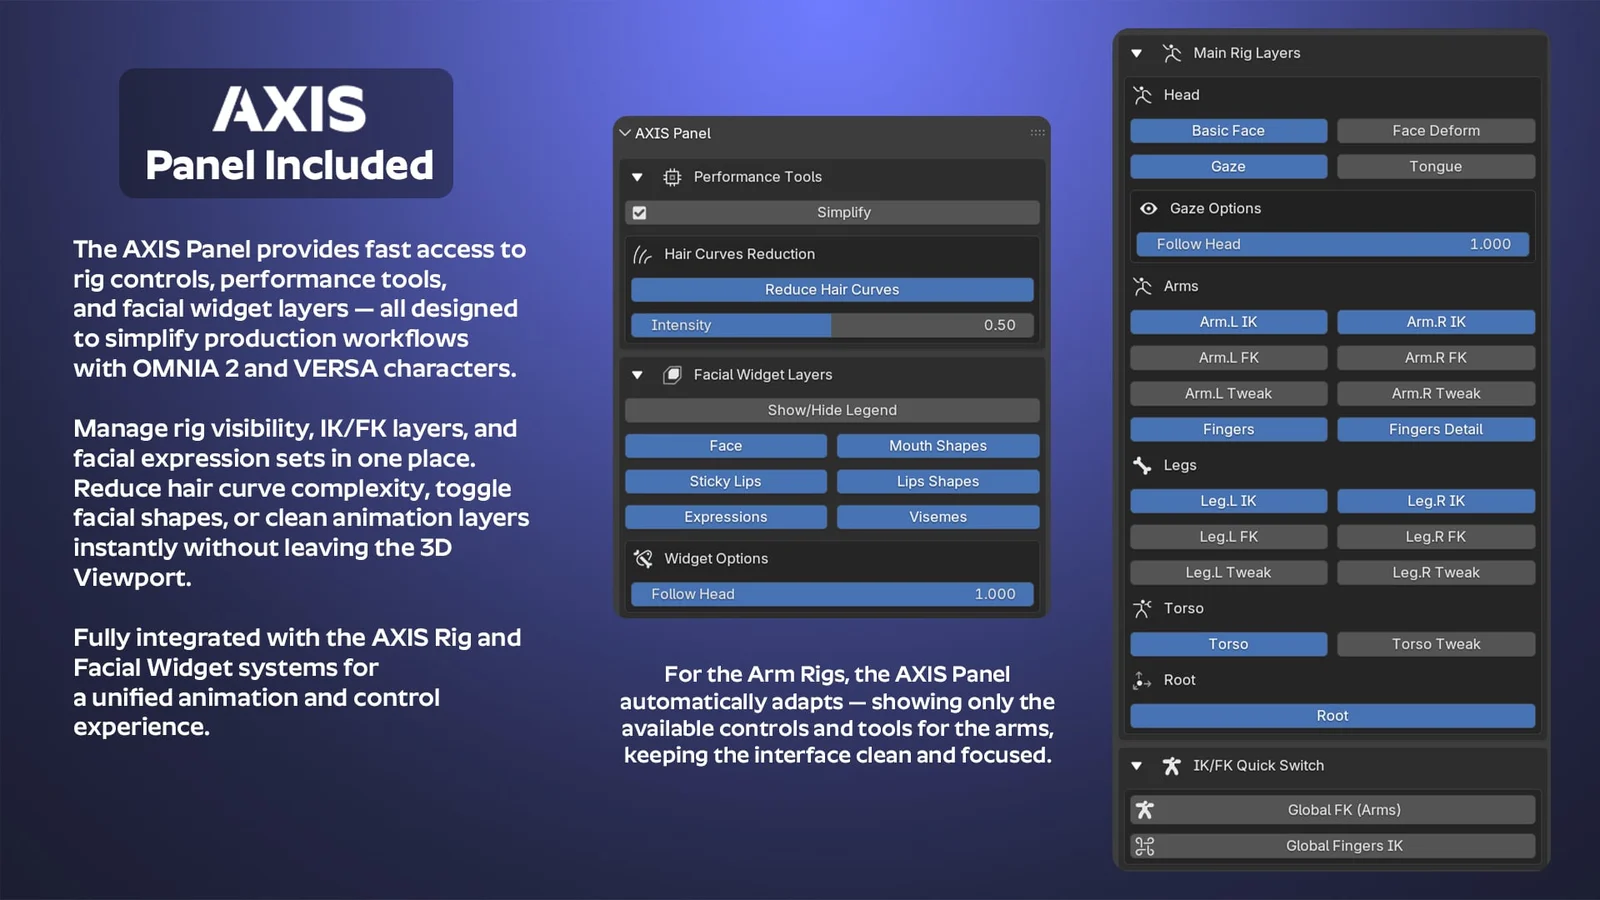
Task: Click the IK/FK Quick Switch armature icon
Action: [1171, 766]
